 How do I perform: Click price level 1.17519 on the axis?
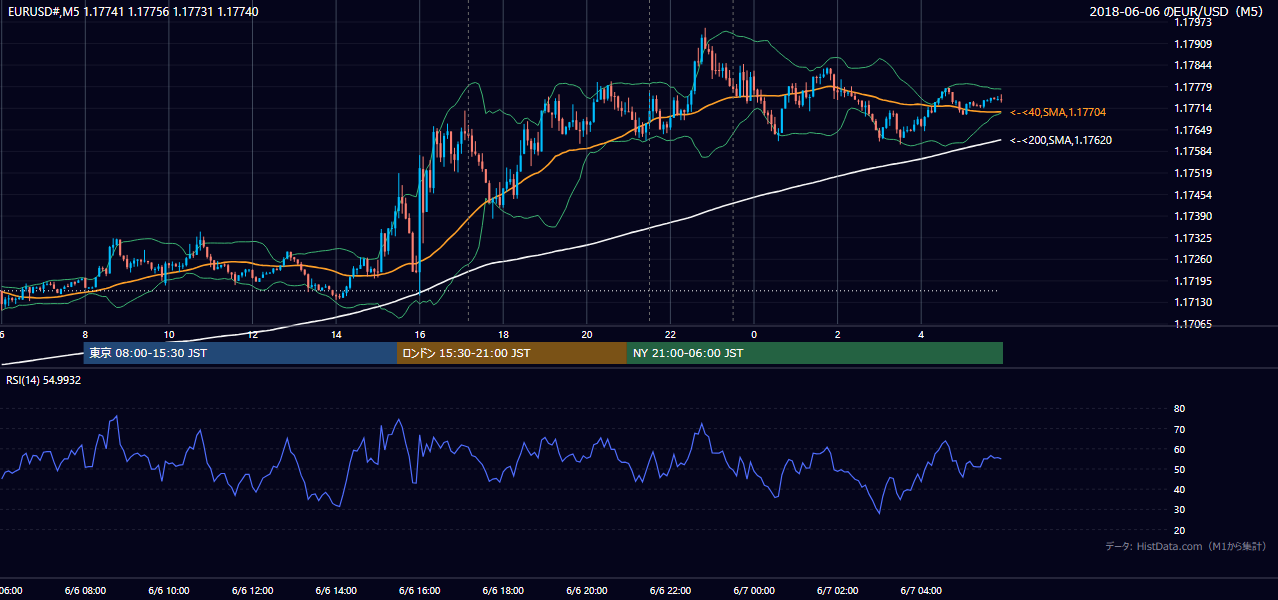click(1192, 173)
